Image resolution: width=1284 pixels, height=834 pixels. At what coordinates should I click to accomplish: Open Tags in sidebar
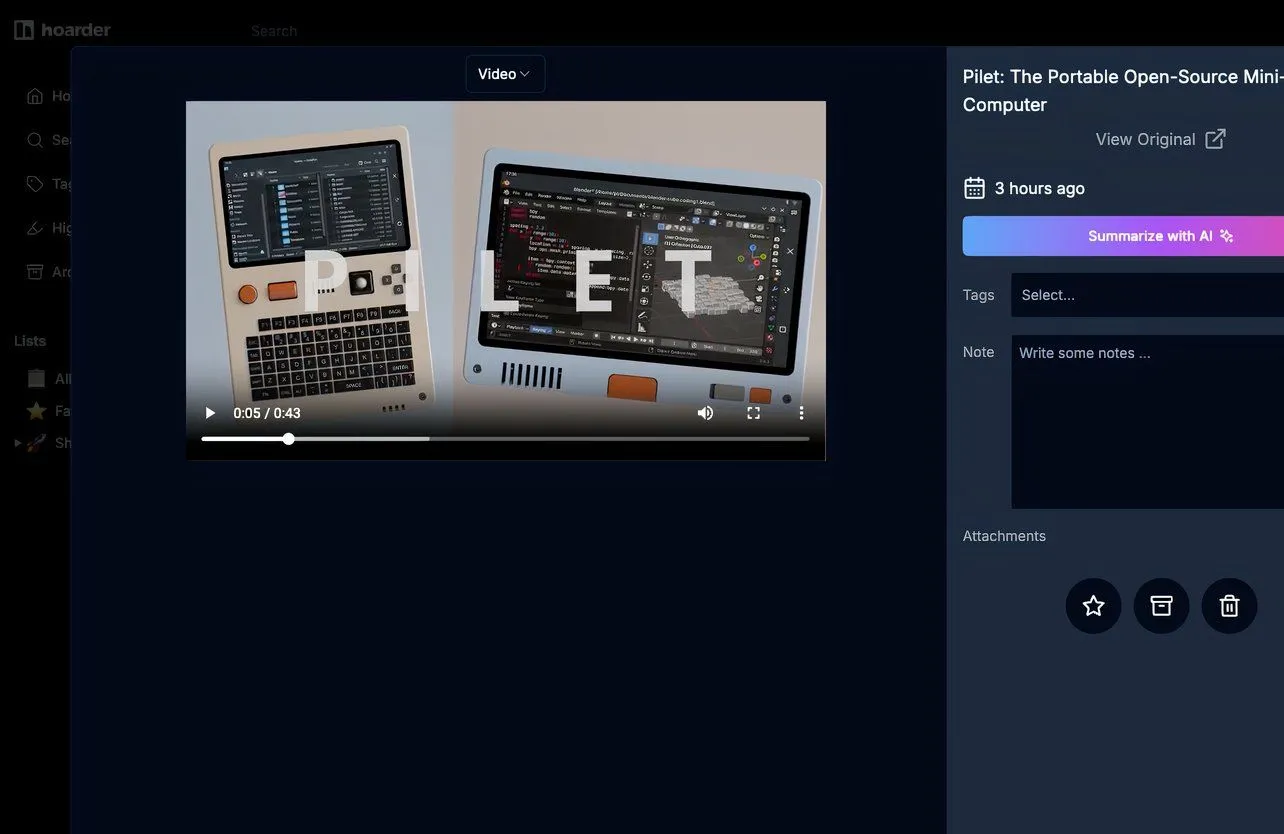[48, 184]
